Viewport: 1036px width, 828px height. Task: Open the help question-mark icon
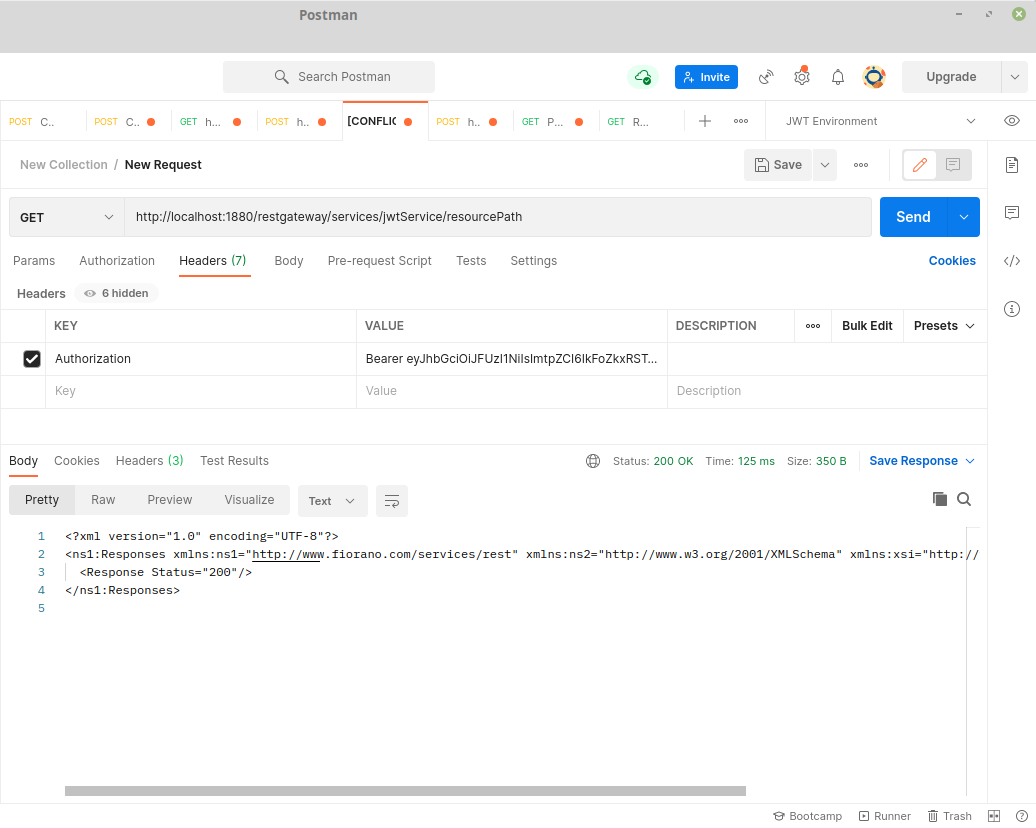tap(1021, 816)
